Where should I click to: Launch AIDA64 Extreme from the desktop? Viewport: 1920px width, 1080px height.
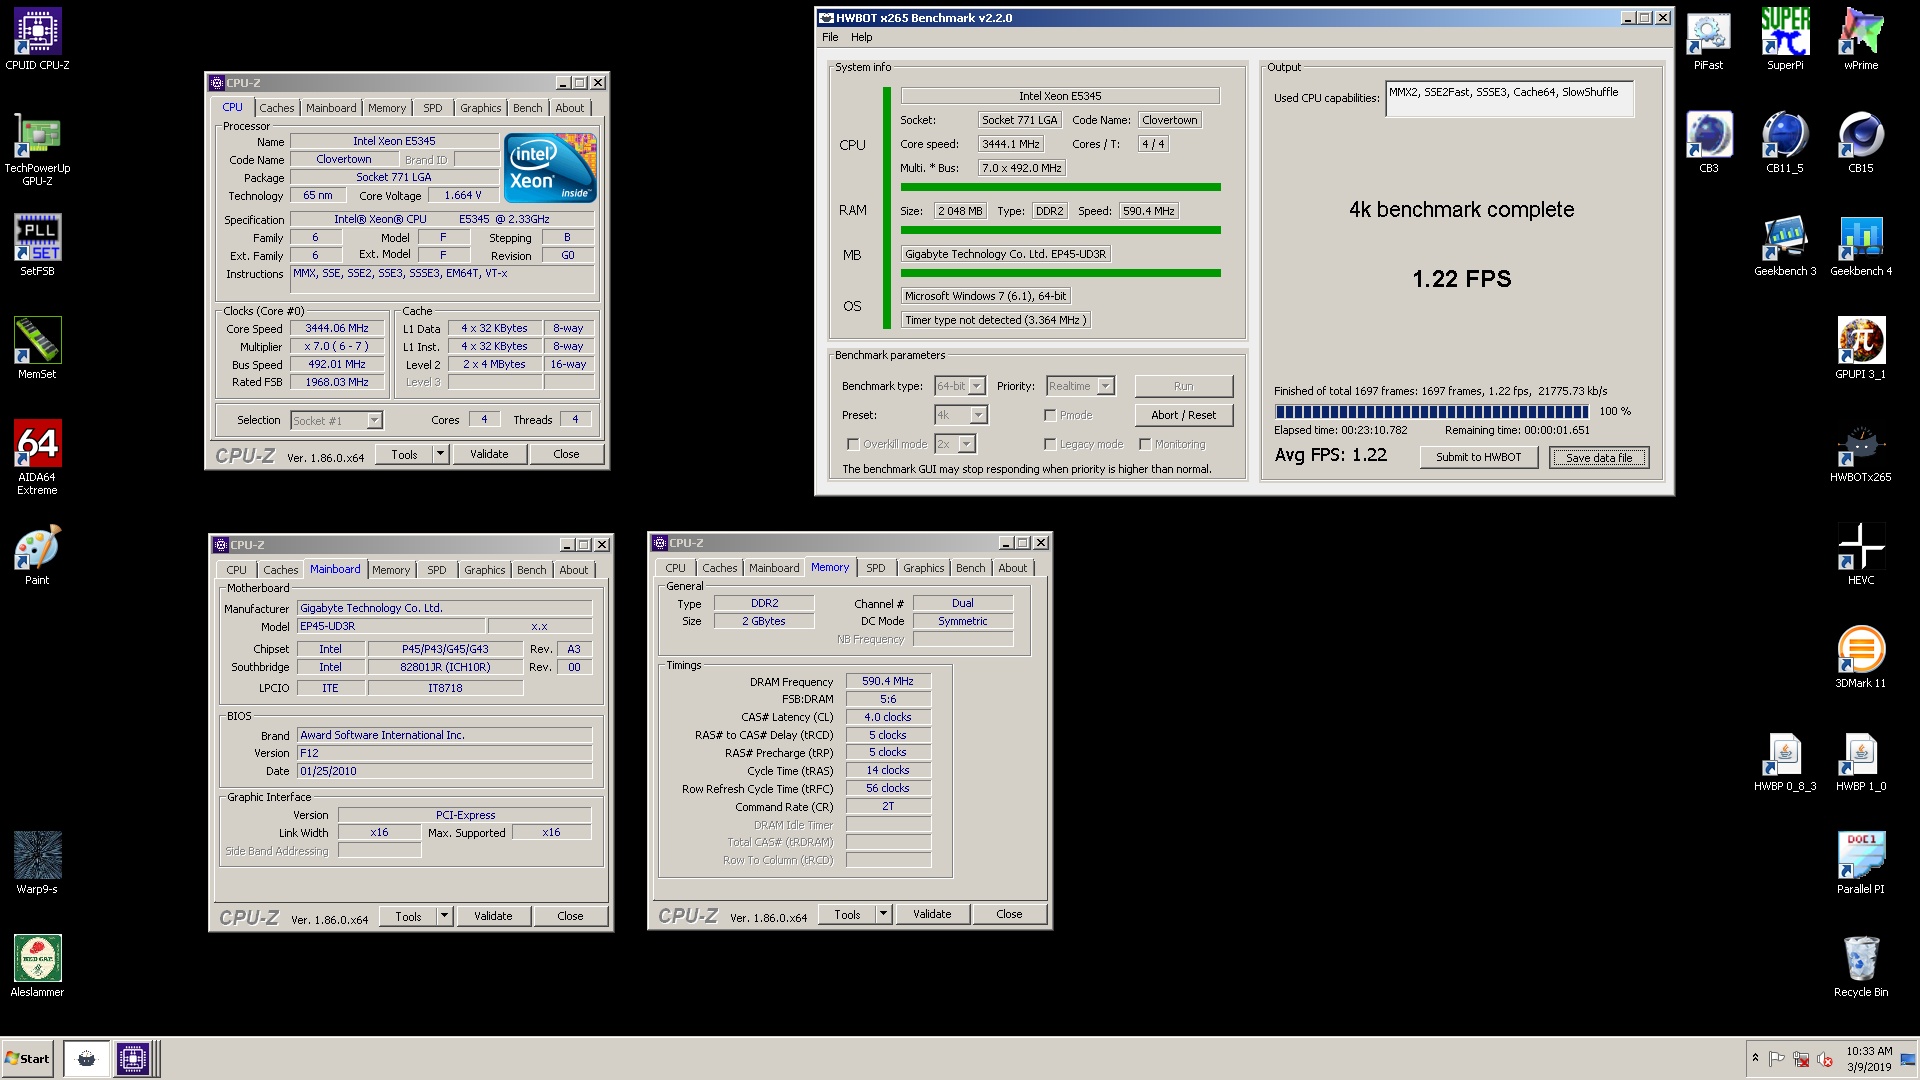(x=37, y=457)
